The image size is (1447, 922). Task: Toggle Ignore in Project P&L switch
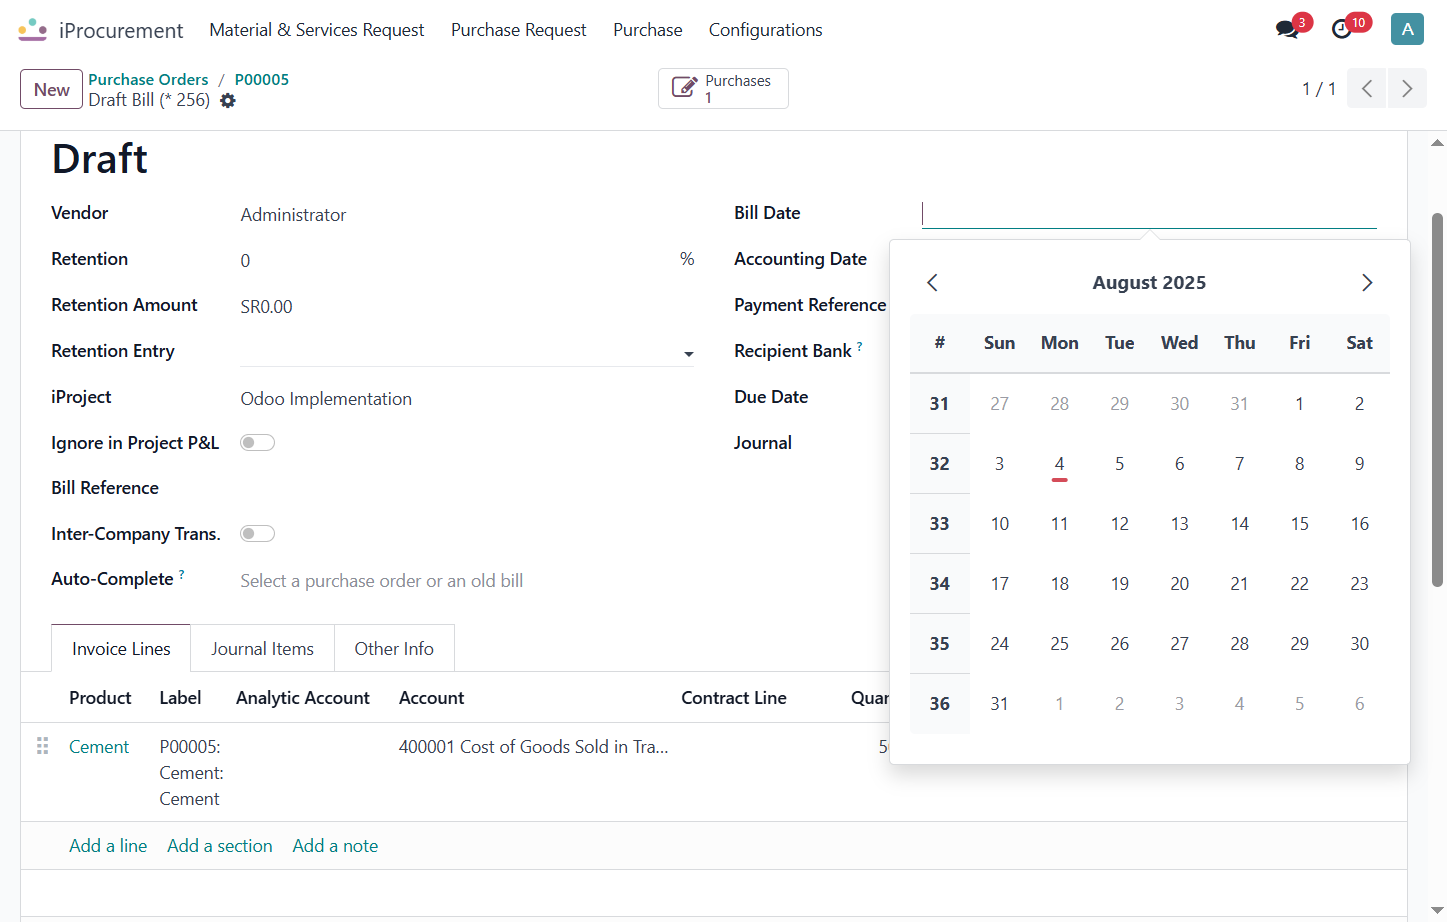(x=257, y=443)
